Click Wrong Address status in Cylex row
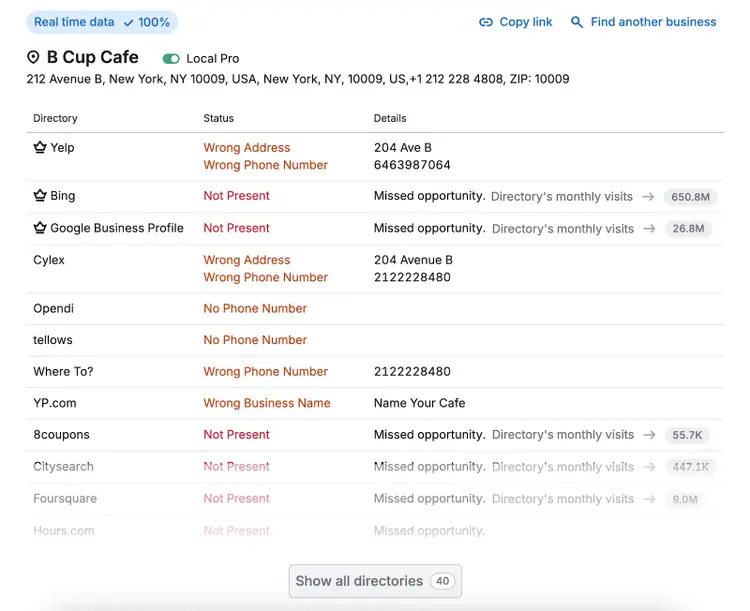The image size is (750, 611). pyautogui.click(x=247, y=260)
